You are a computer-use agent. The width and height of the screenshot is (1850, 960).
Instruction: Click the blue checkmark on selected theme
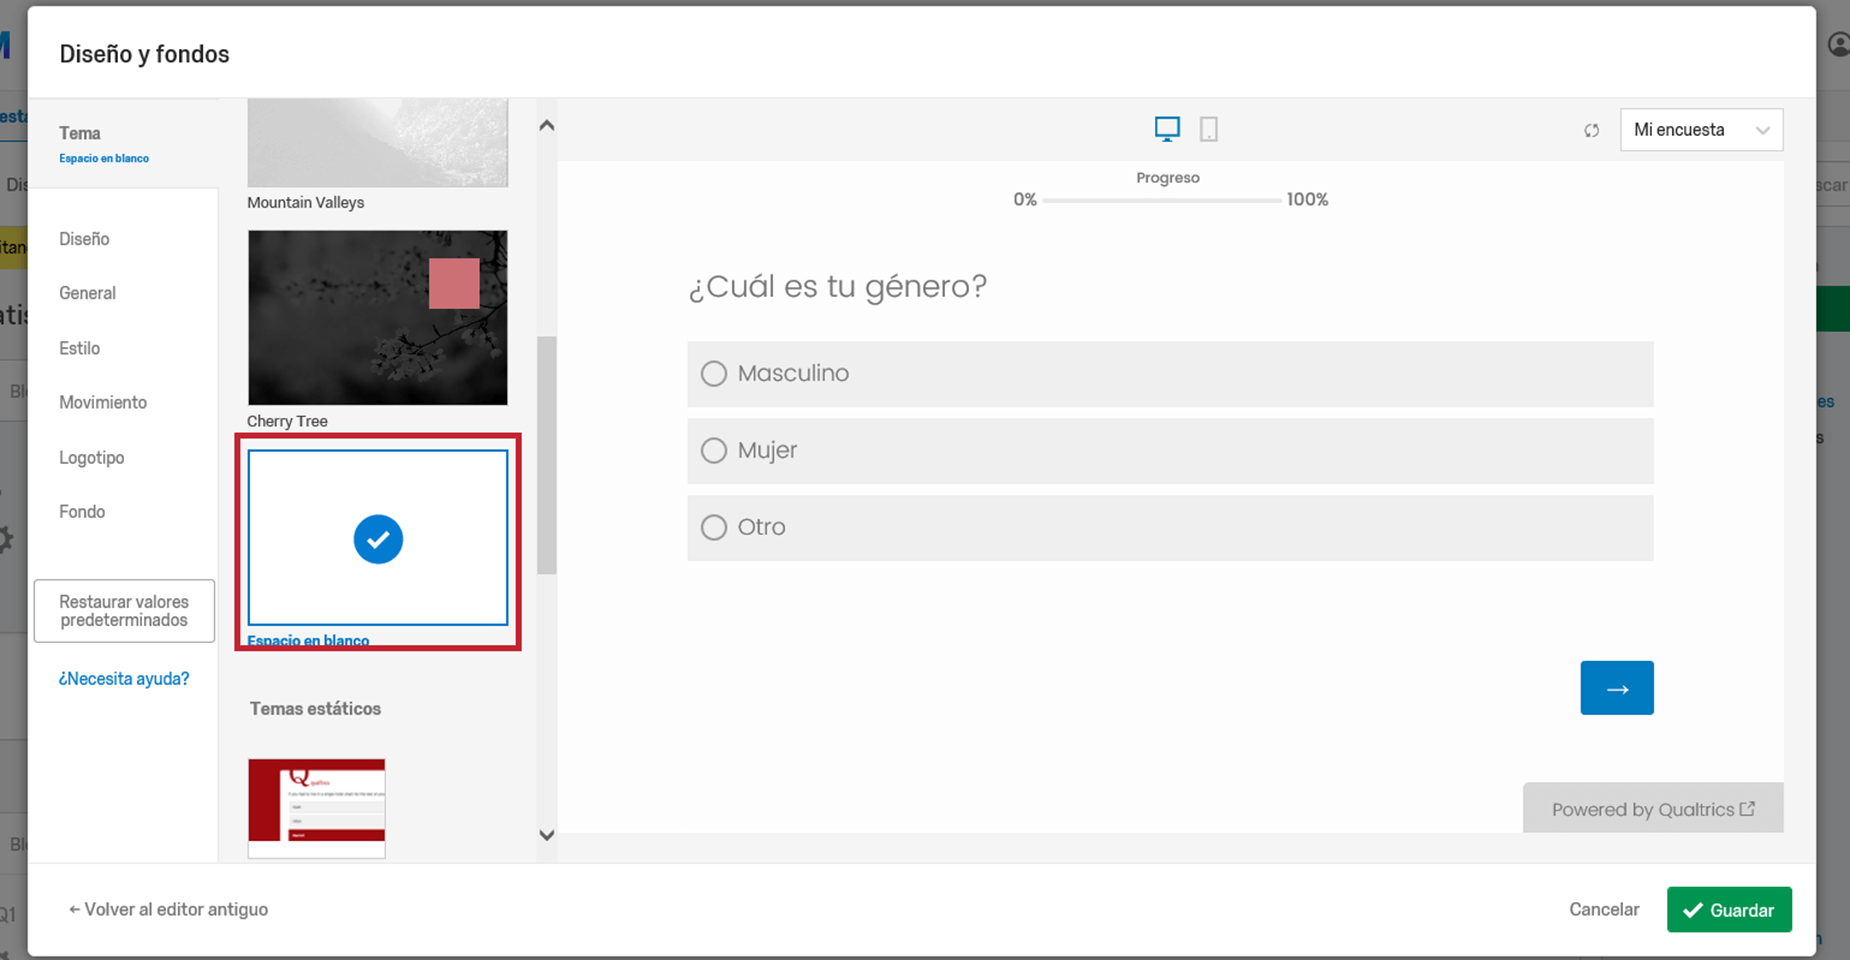(378, 539)
